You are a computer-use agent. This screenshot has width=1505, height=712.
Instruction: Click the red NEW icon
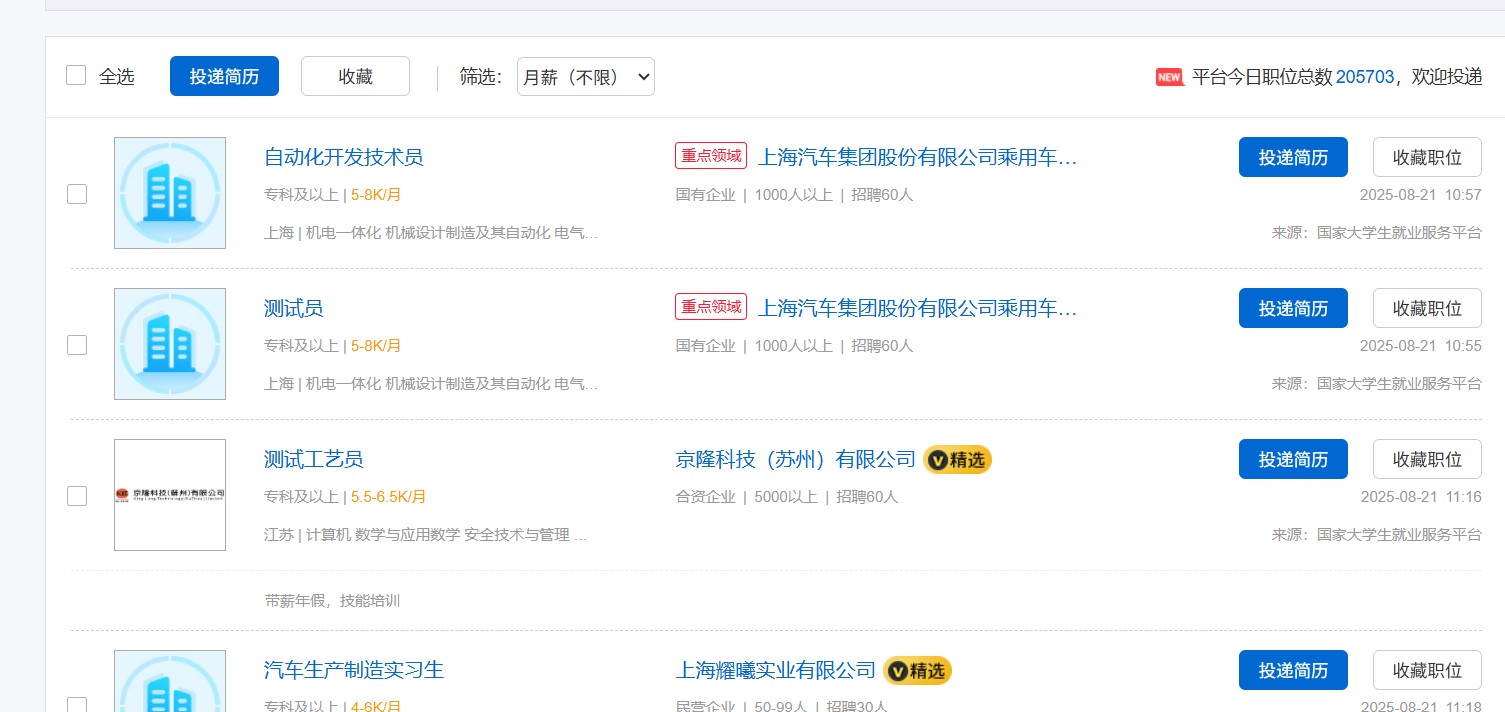[1169, 77]
